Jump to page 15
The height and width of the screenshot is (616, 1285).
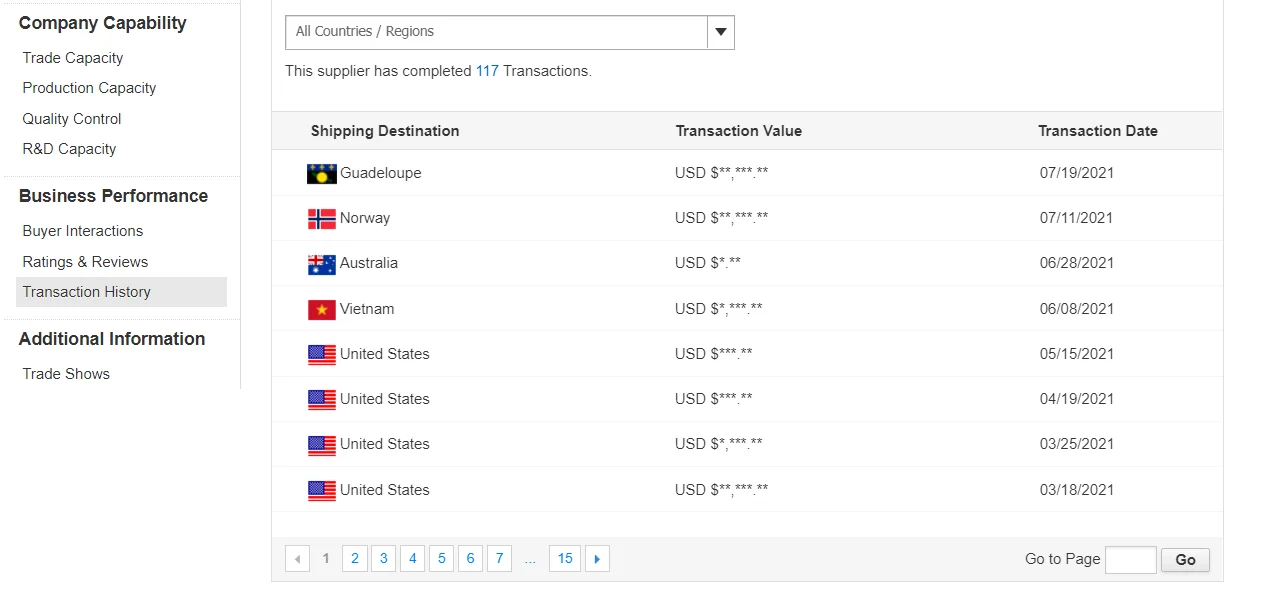(565, 559)
